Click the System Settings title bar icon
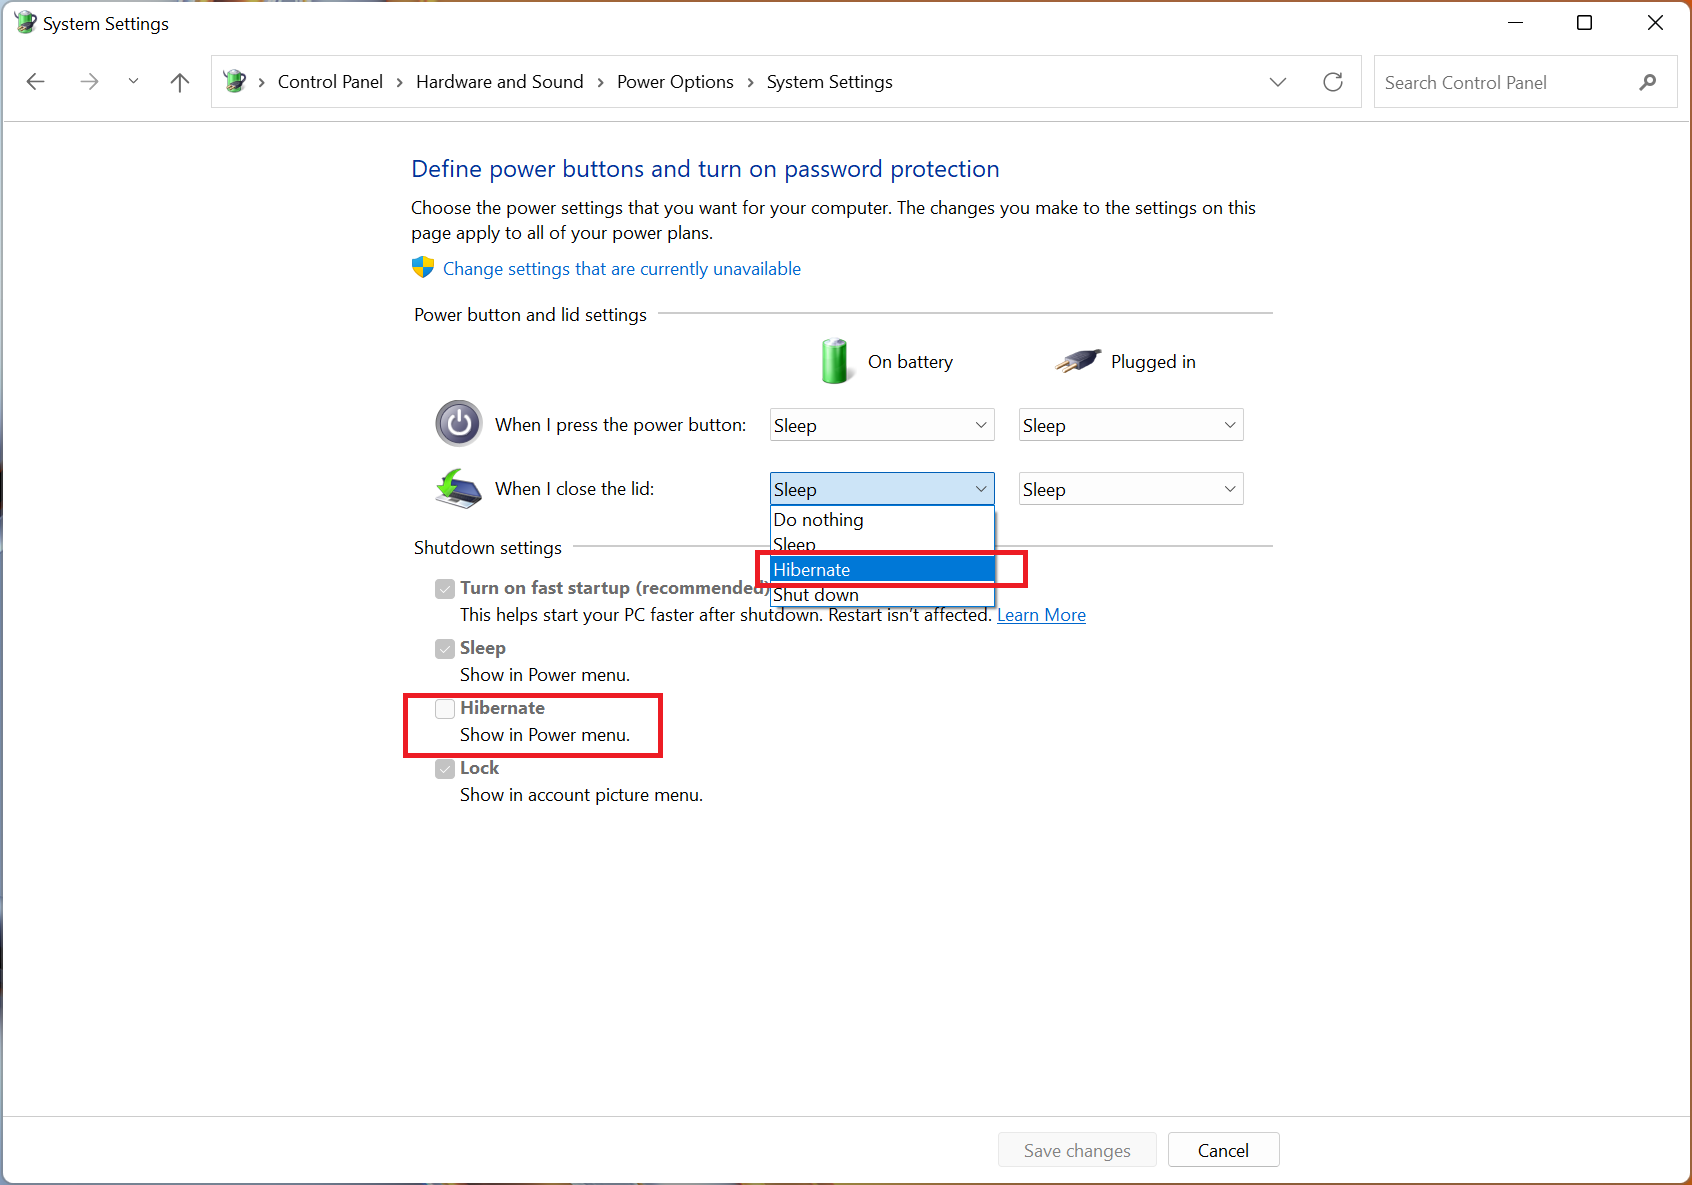The height and width of the screenshot is (1185, 1692). (25, 23)
